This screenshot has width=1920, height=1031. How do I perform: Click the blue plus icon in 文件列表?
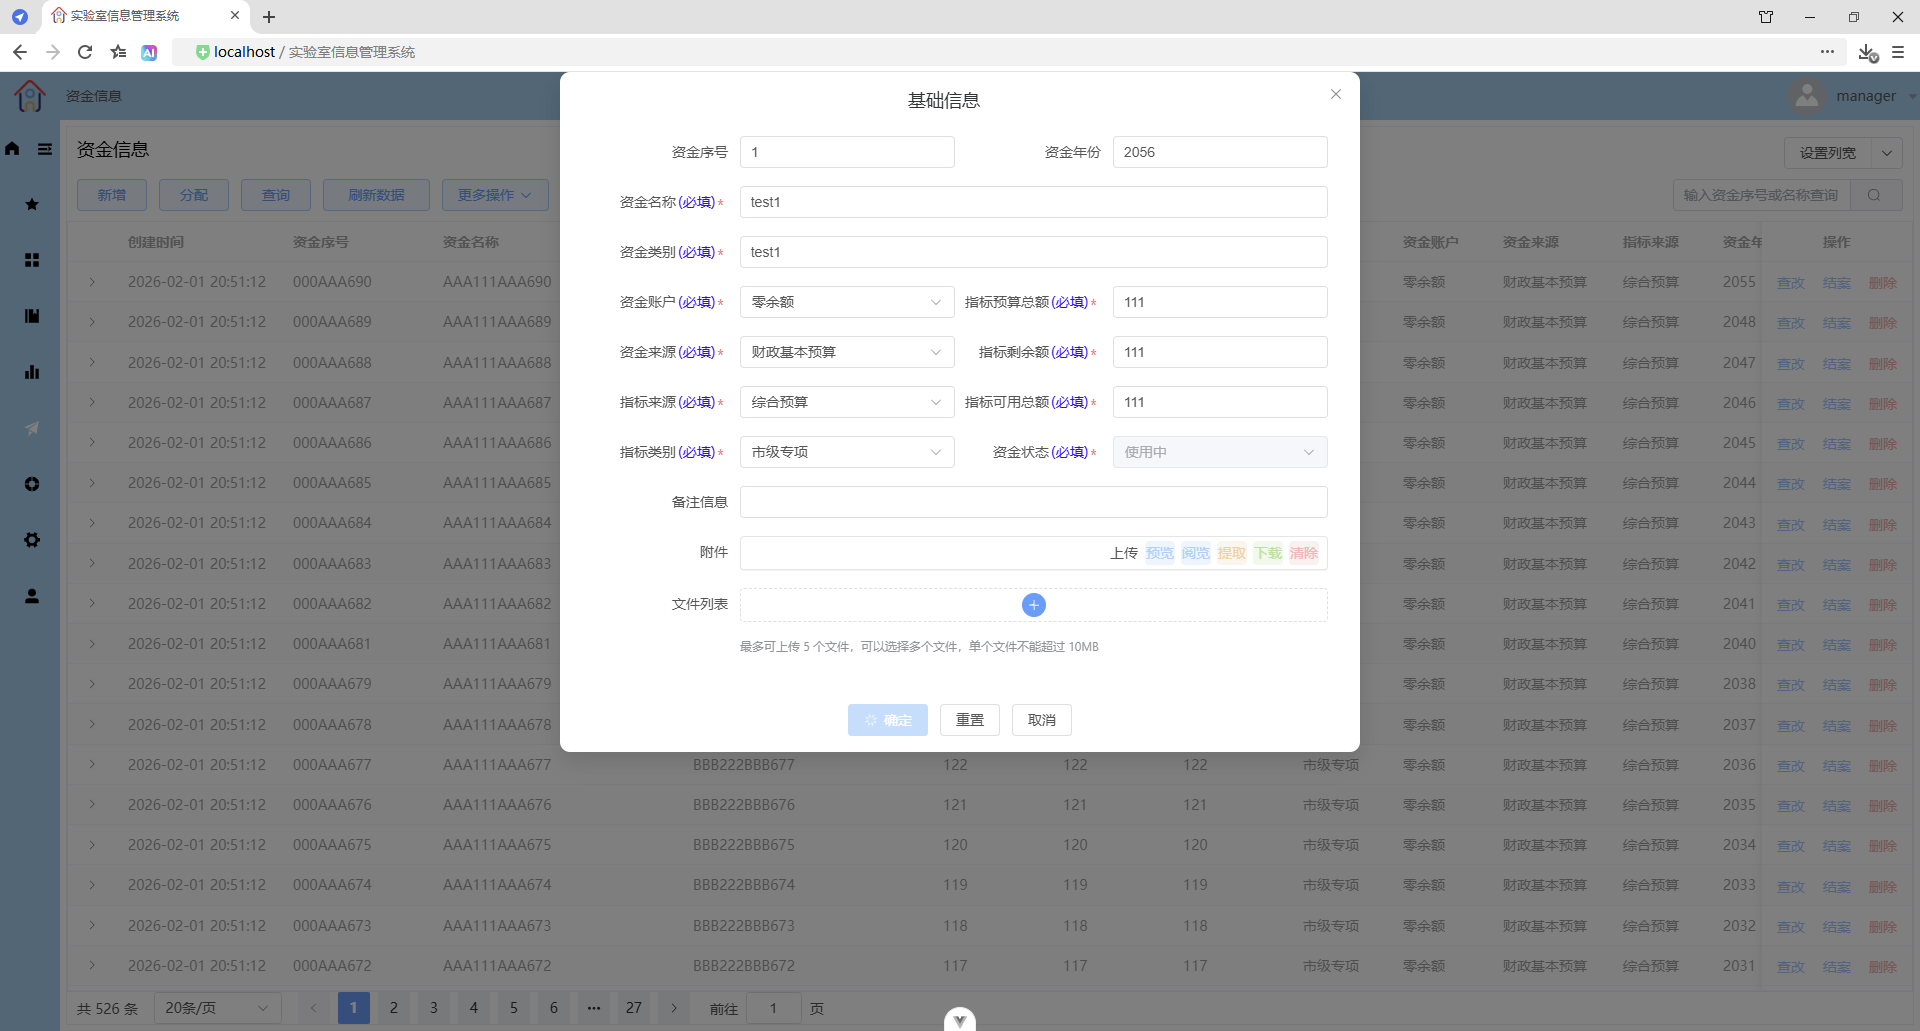point(1033,605)
